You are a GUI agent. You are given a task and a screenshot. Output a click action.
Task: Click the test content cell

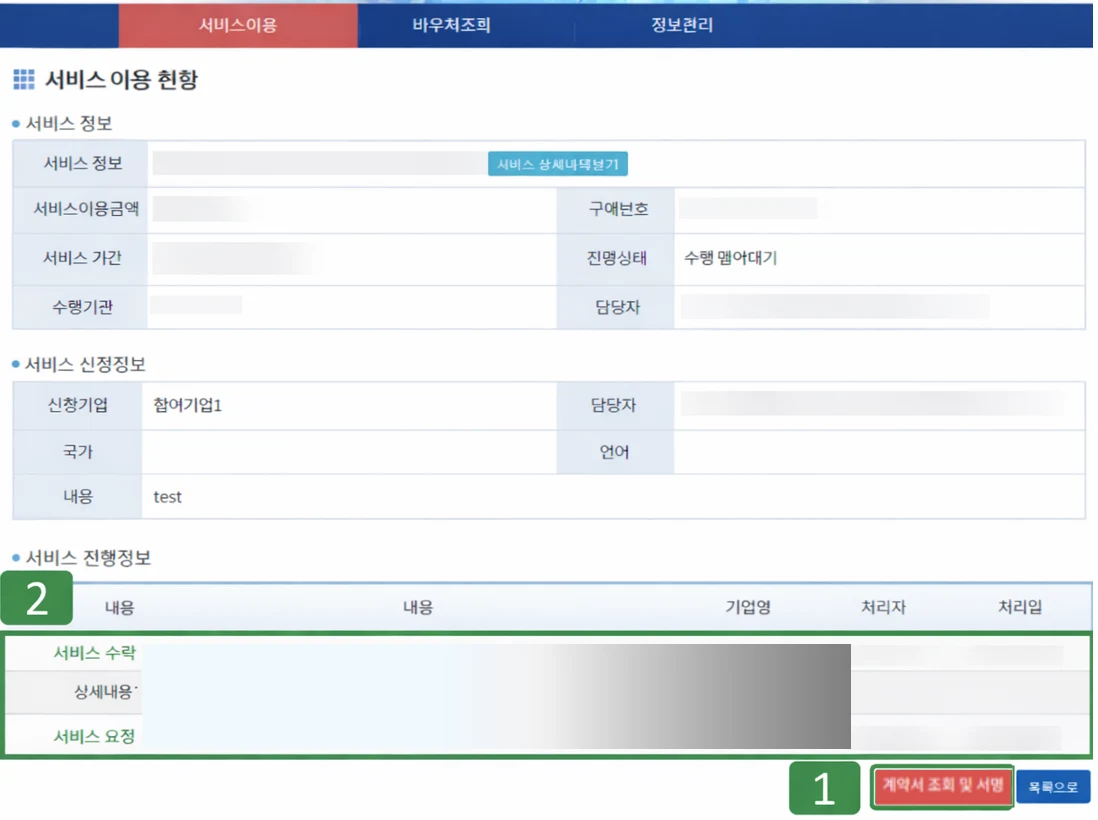(x=167, y=497)
